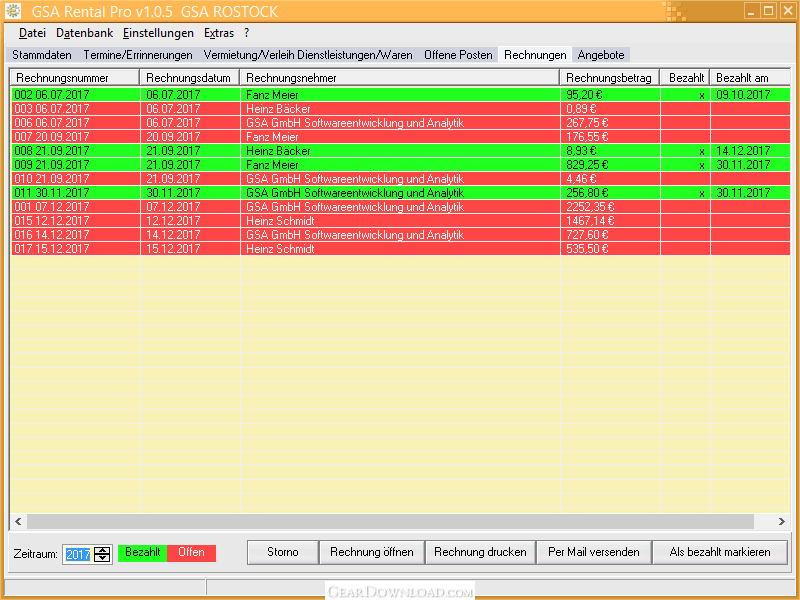Switch to the Angebote tab
This screenshot has height=600, width=800.
tap(601, 55)
